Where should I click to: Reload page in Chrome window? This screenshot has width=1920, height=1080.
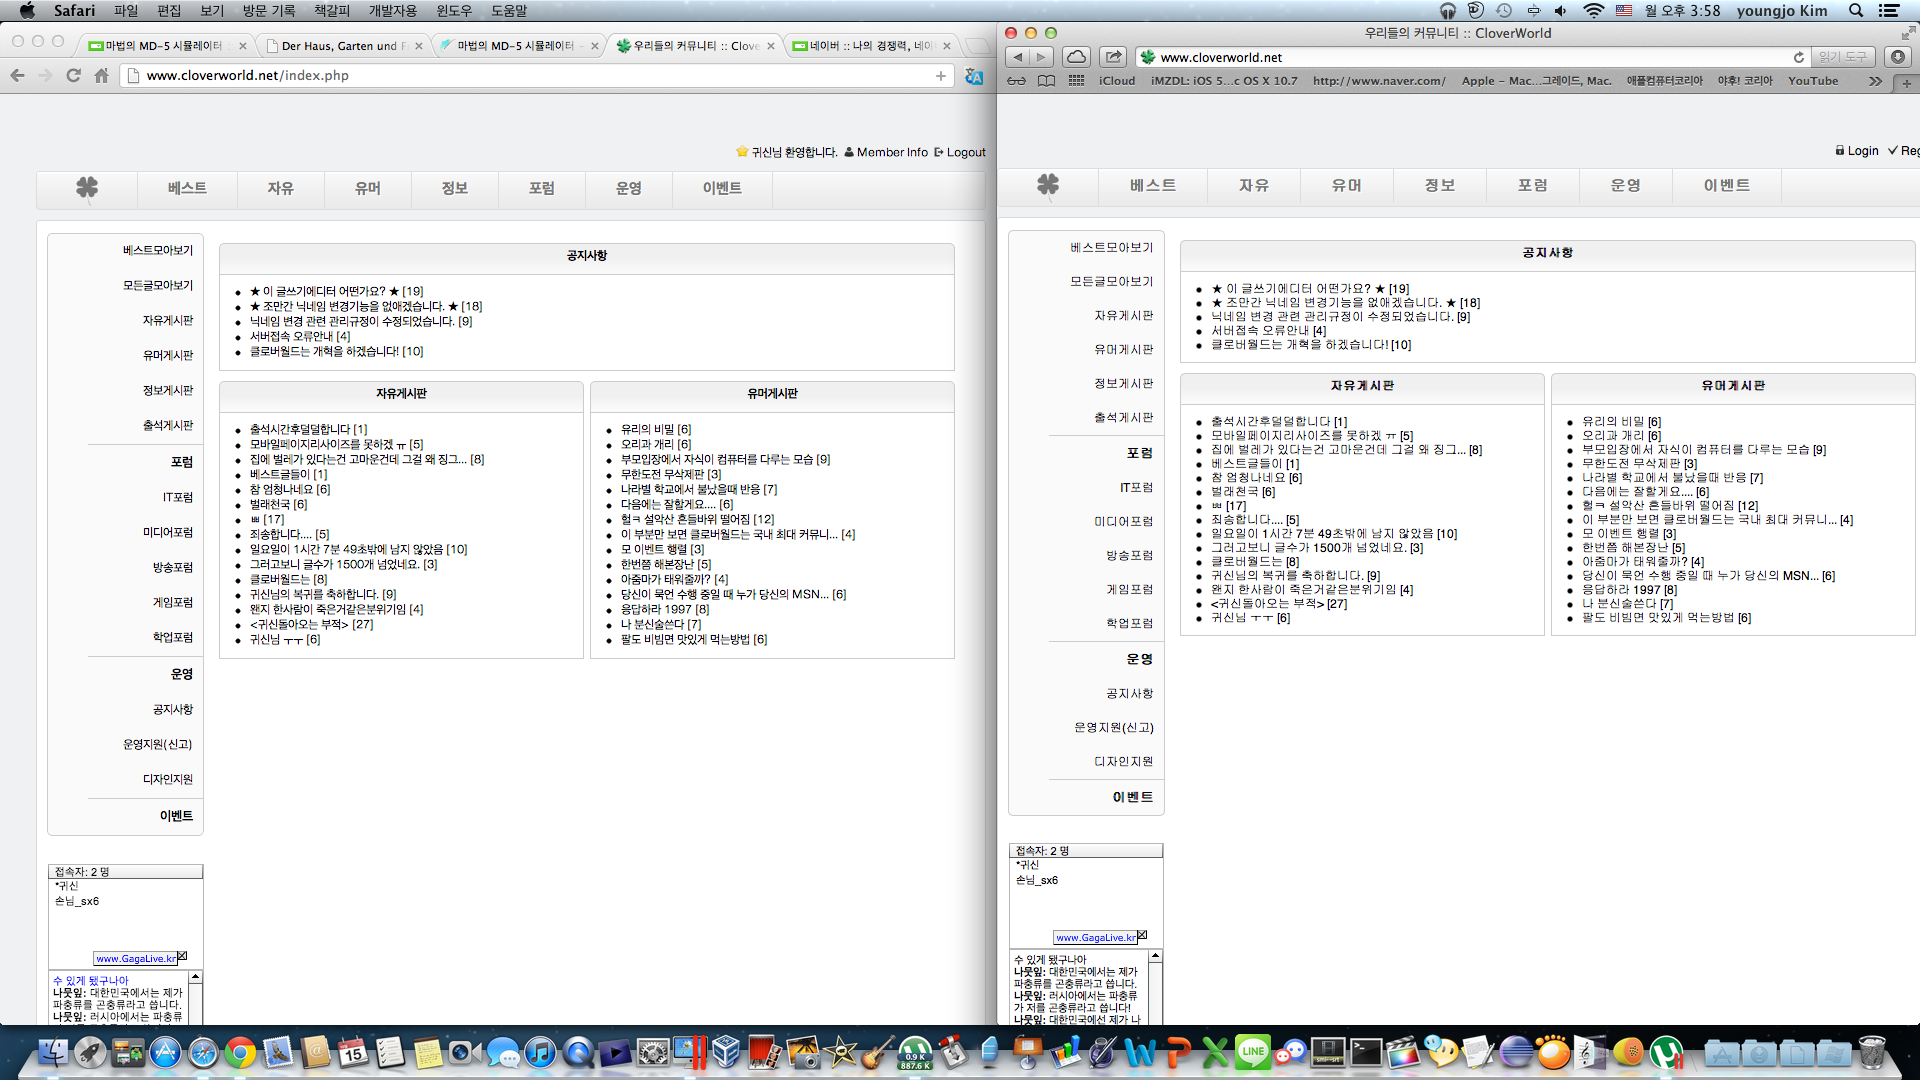[x=73, y=76]
